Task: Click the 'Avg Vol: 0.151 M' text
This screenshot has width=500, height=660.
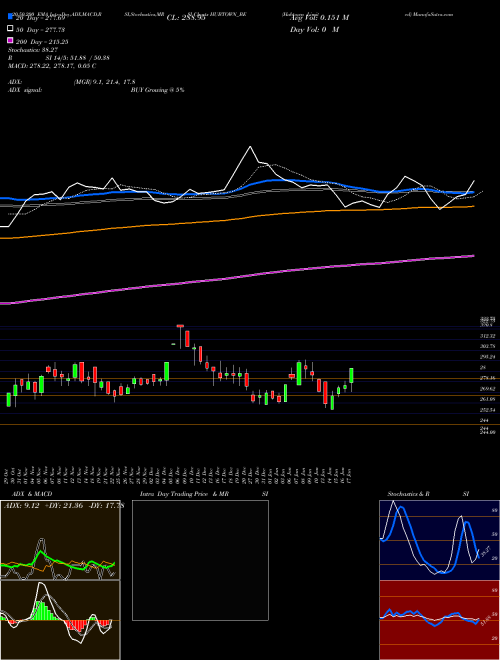Action: (x=319, y=18)
